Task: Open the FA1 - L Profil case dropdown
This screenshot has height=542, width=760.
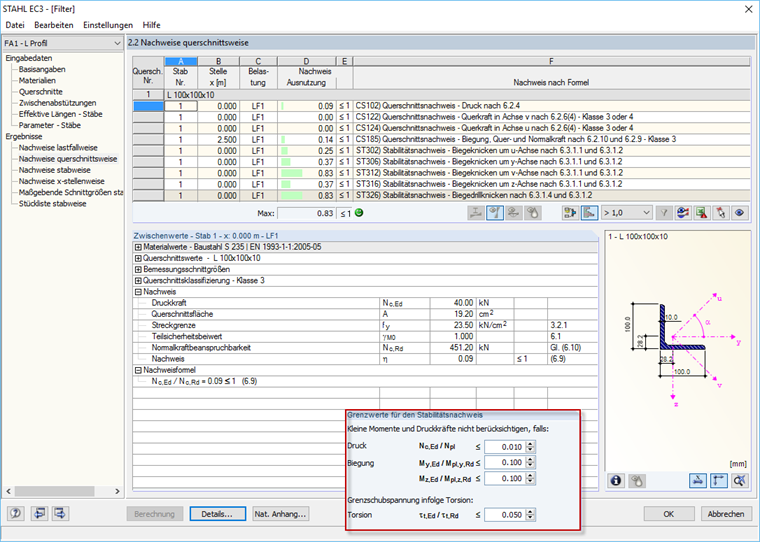Action: [63, 43]
